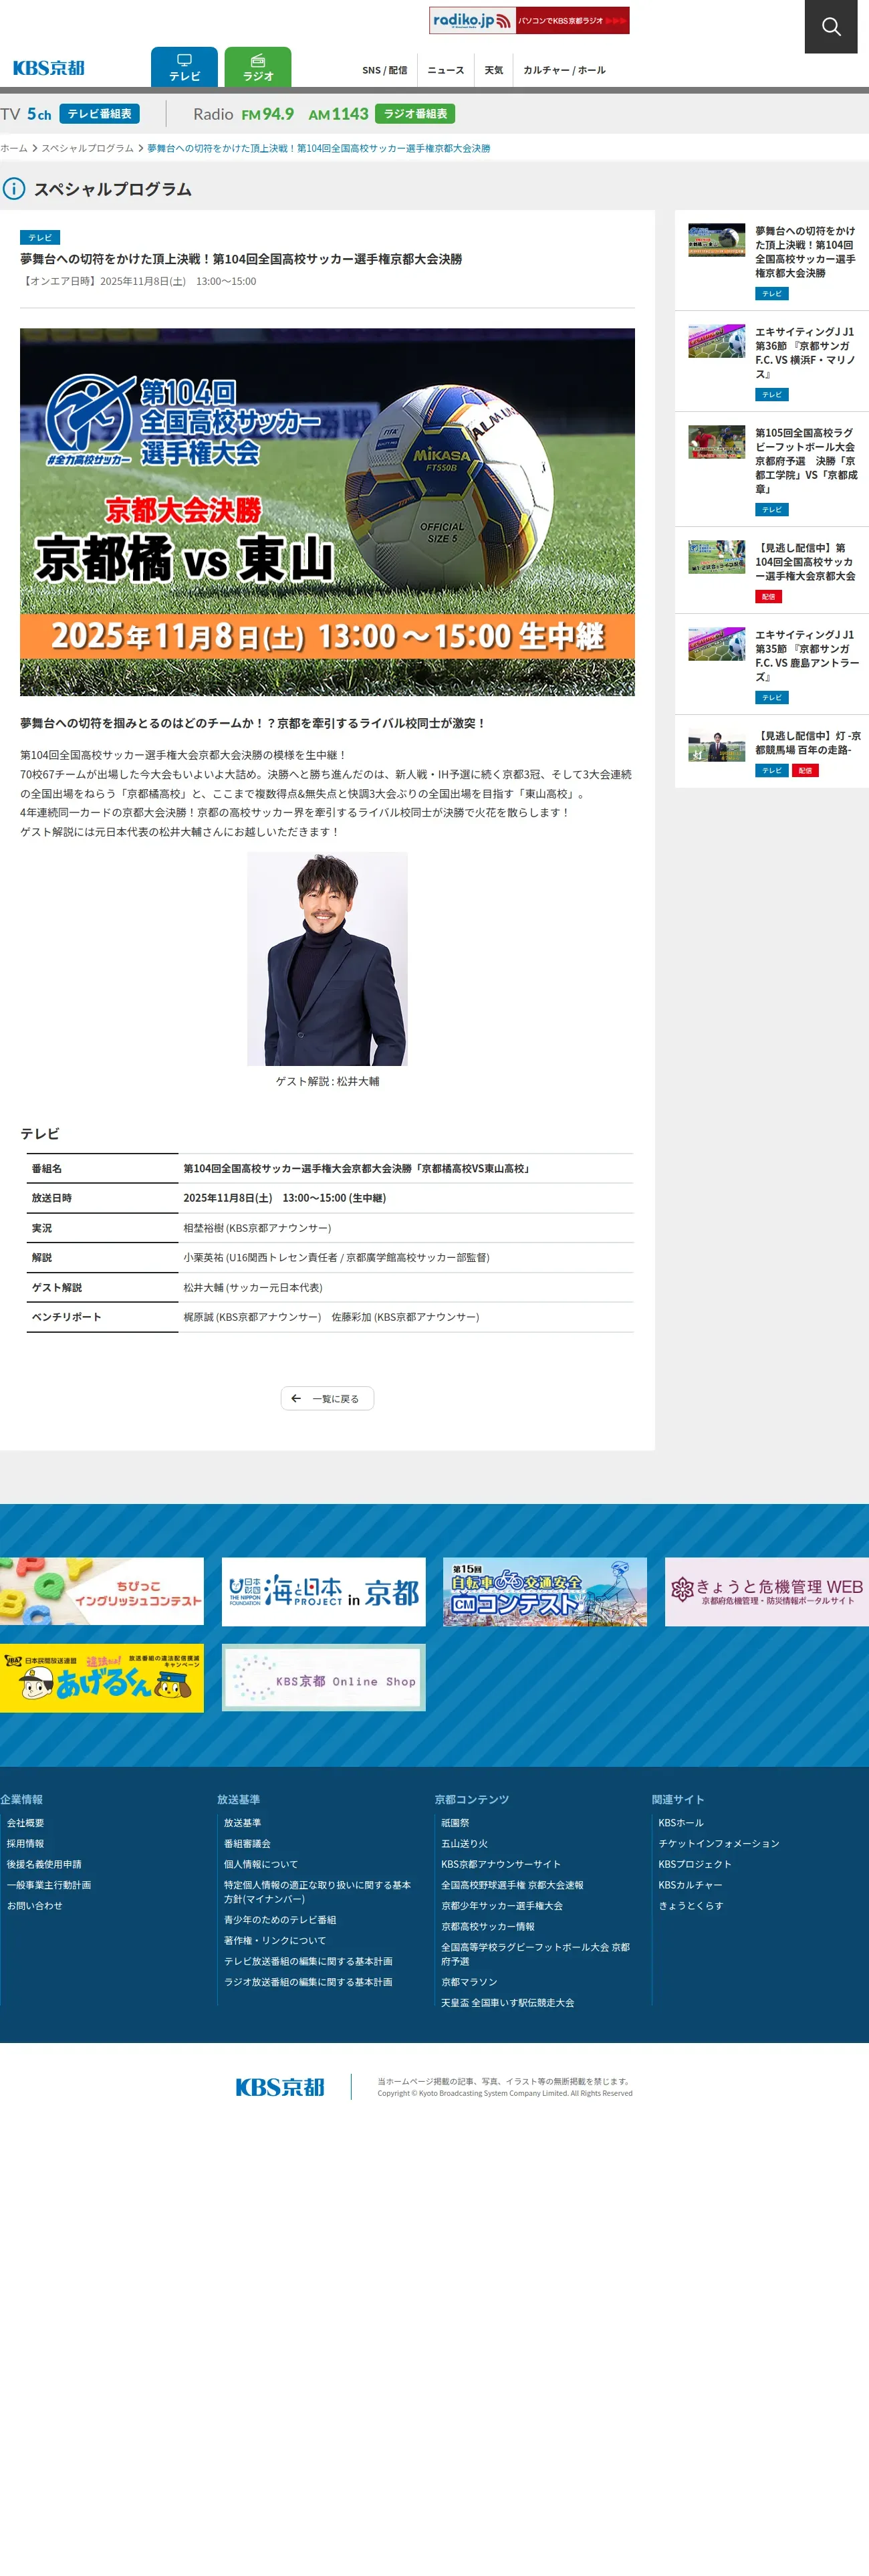Open the radiko.jp banner

[529, 20]
